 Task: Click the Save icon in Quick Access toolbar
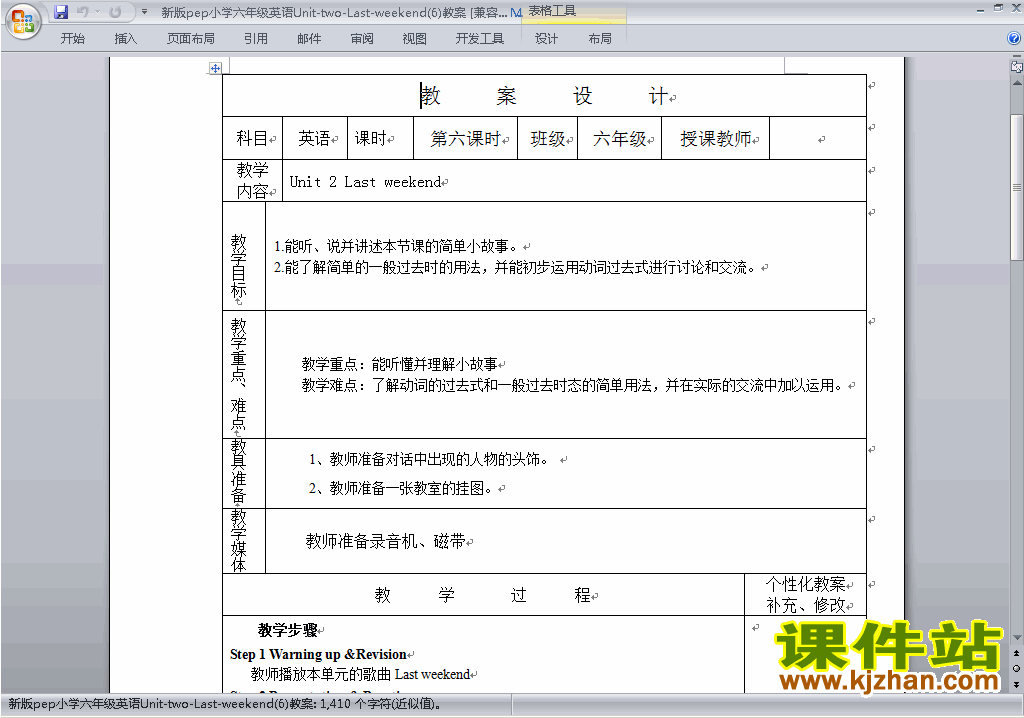click(61, 12)
